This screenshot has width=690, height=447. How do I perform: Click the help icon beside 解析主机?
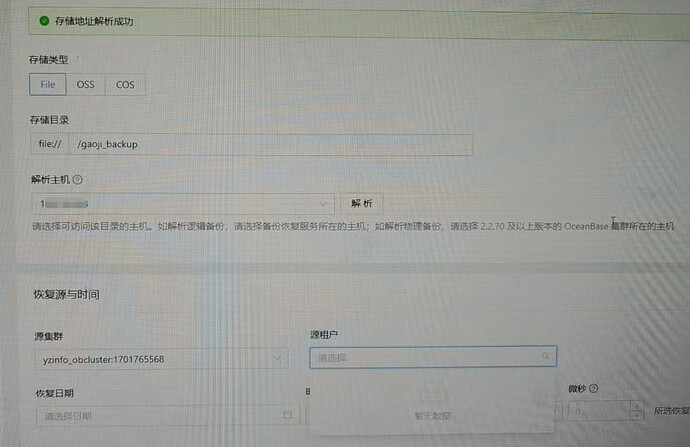[x=78, y=180]
